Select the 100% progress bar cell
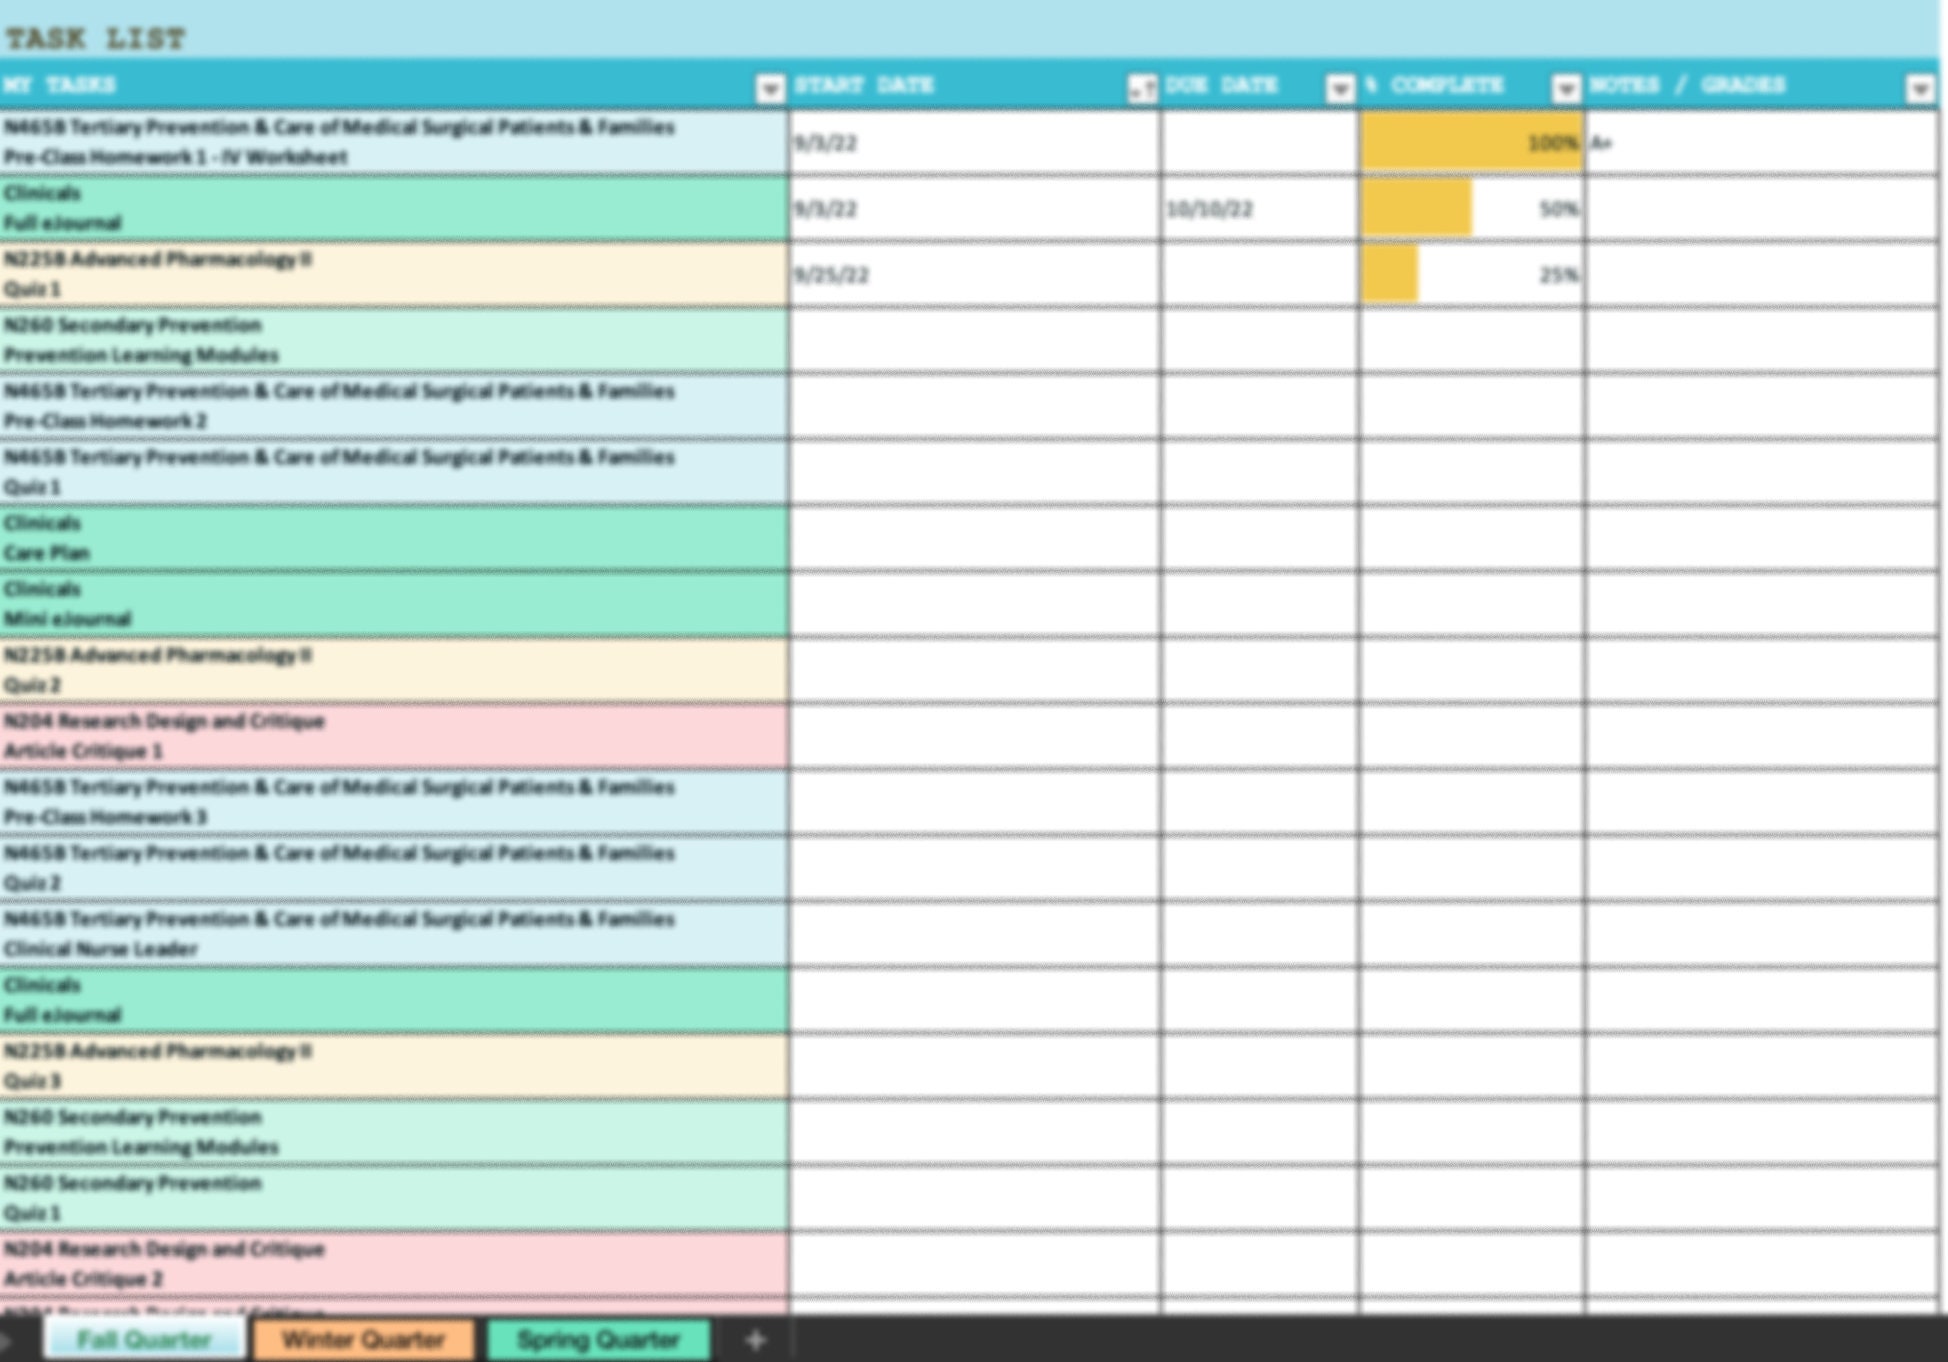 [x=1472, y=143]
